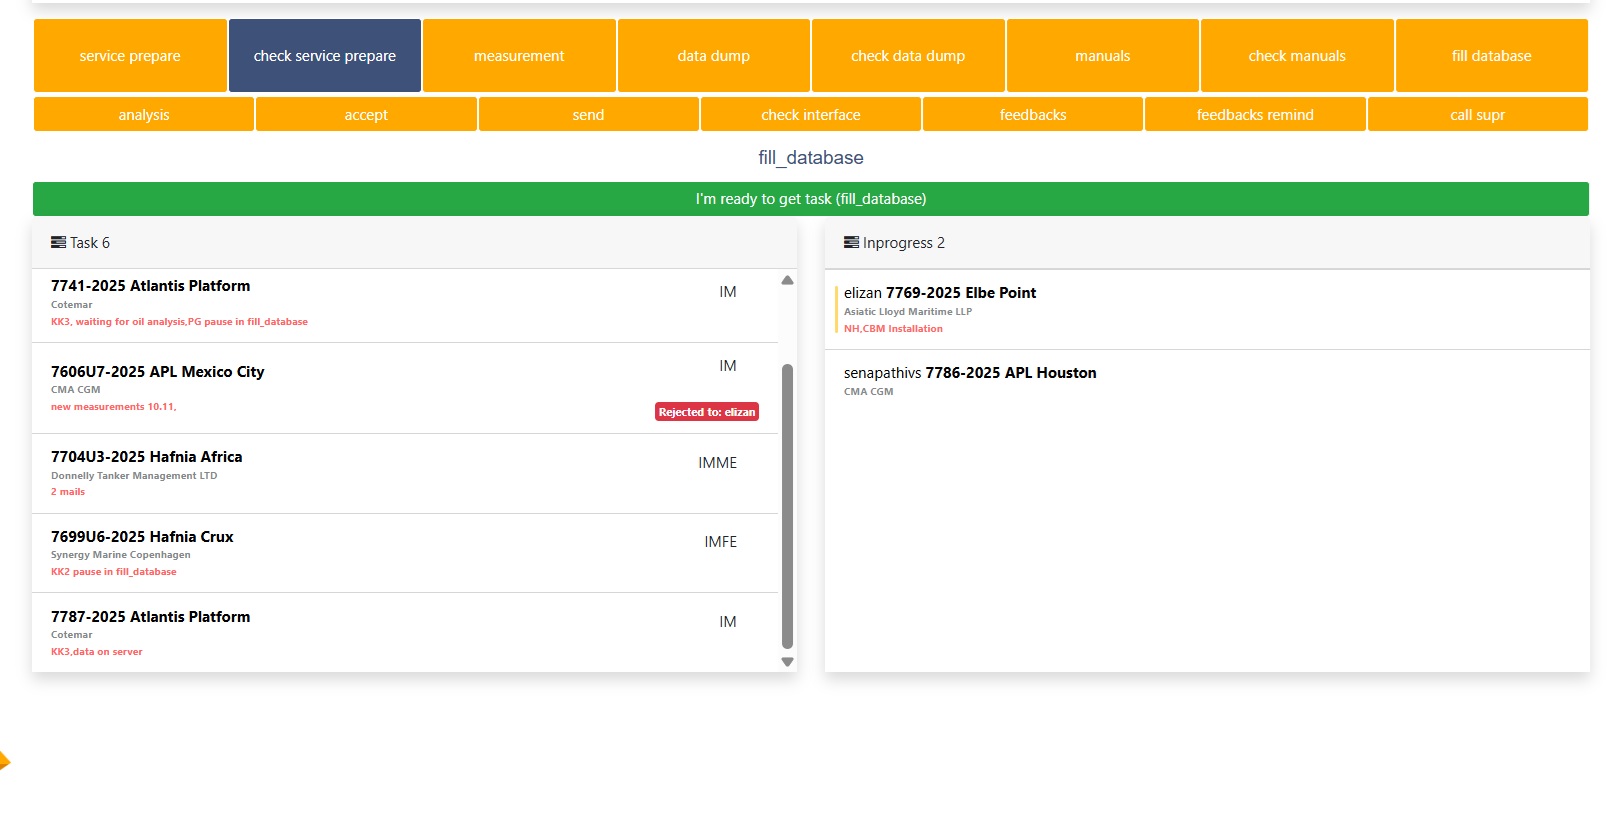This screenshot has height=816, width=1614.
Task: Open the 'service prepare' tab
Action: [x=130, y=56]
